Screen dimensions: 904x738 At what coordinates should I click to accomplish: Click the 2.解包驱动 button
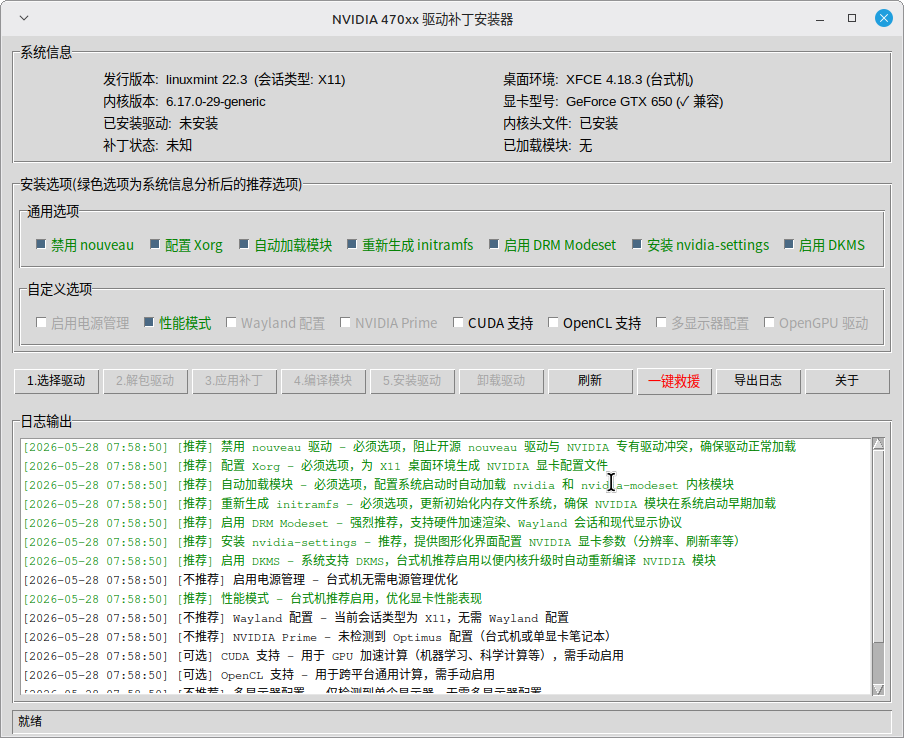pyautogui.click(x=145, y=381)
